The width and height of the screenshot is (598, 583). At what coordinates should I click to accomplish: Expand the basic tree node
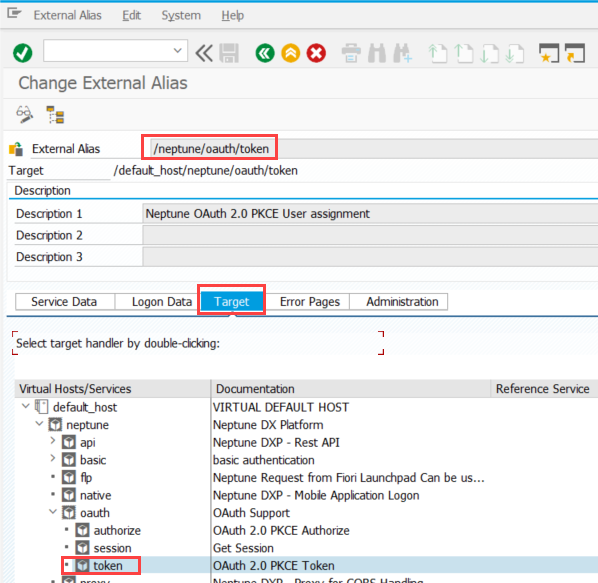53,459
